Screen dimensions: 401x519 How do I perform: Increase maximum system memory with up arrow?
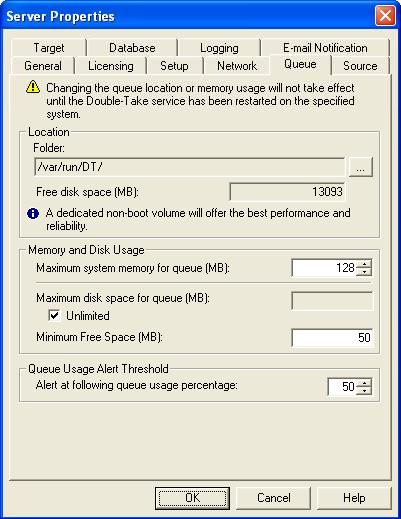[364, 264]
